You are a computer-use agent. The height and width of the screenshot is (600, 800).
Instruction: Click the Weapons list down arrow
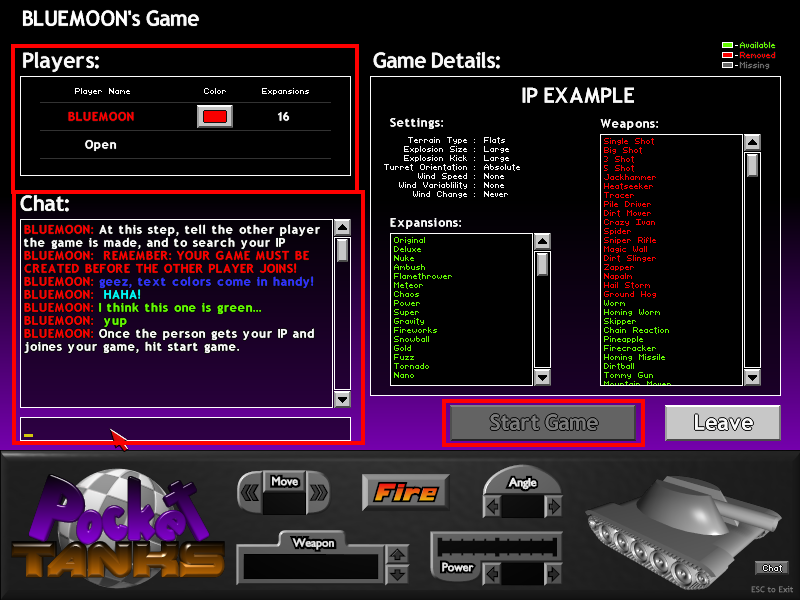pyautogui.click(x=753, y=377)
